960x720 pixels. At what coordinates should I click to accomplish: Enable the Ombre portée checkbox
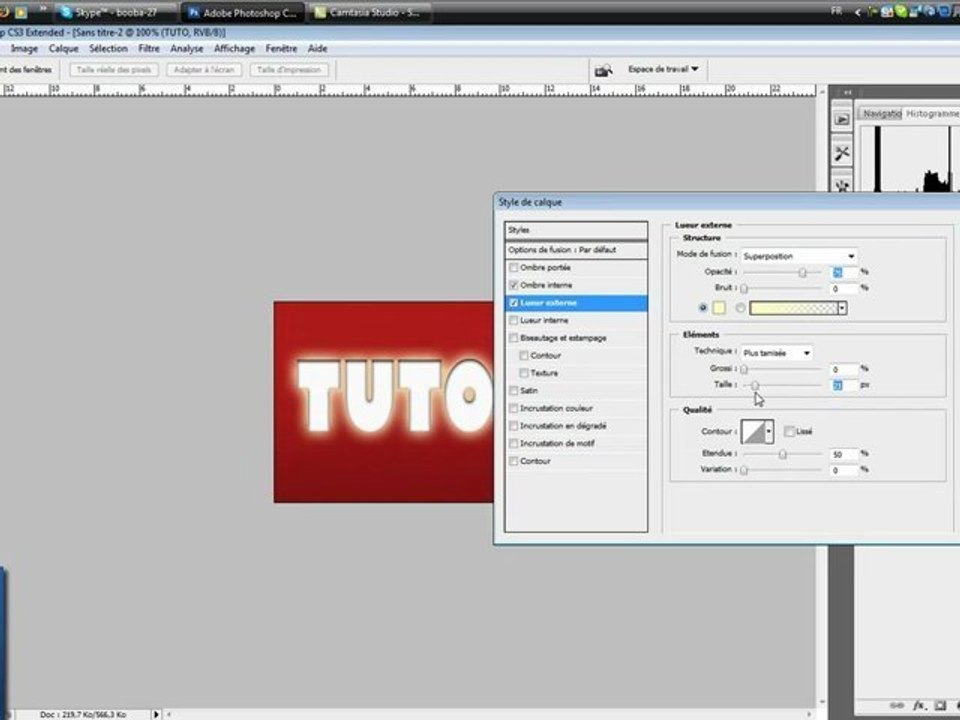pos(514,268)
